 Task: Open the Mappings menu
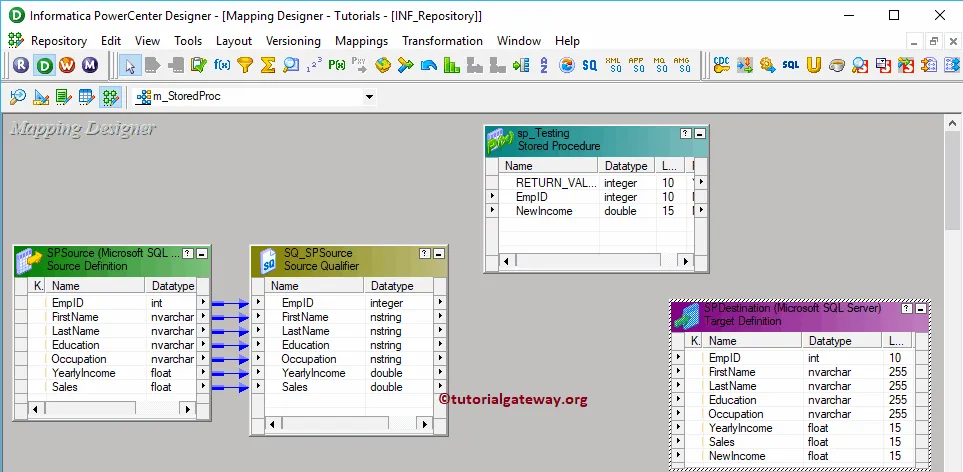pyautogui.click(x=361, y=41)
